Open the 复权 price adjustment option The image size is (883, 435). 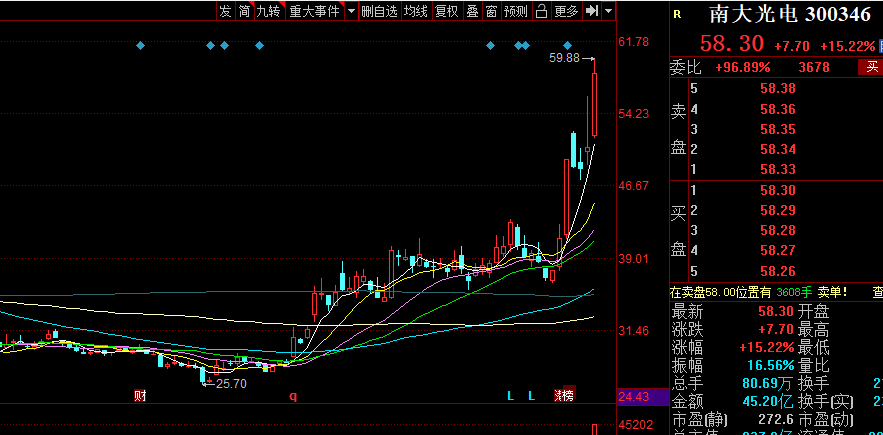tap(447, 11)
